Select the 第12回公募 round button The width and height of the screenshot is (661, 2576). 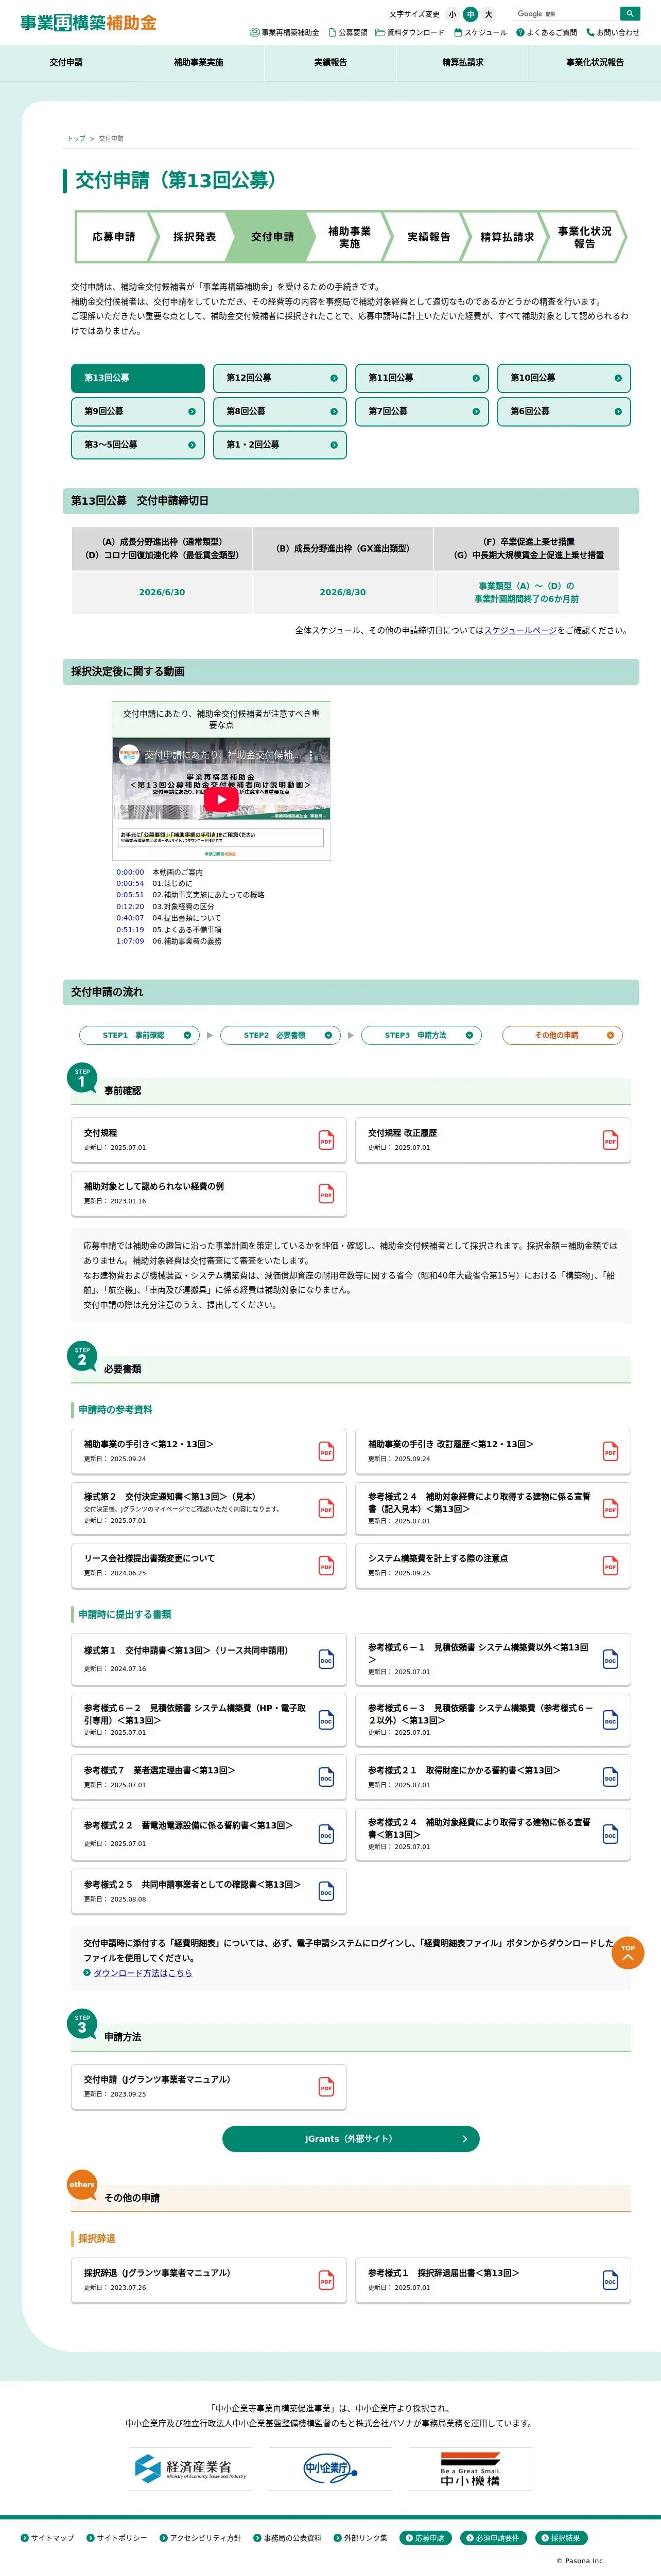pyautogui.click(x=280, y=378)
